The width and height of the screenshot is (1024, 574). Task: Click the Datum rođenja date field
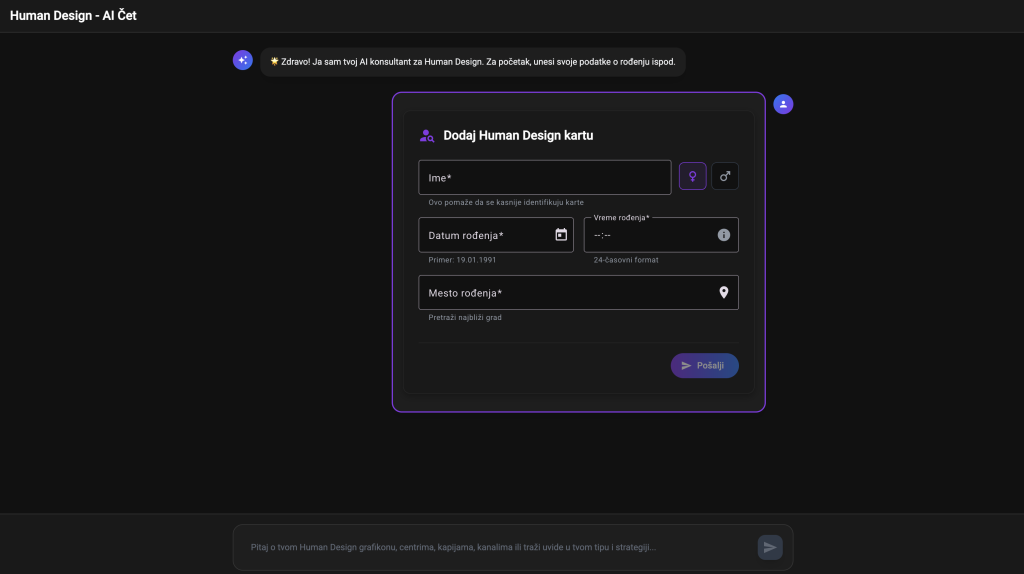coord(485,235)
